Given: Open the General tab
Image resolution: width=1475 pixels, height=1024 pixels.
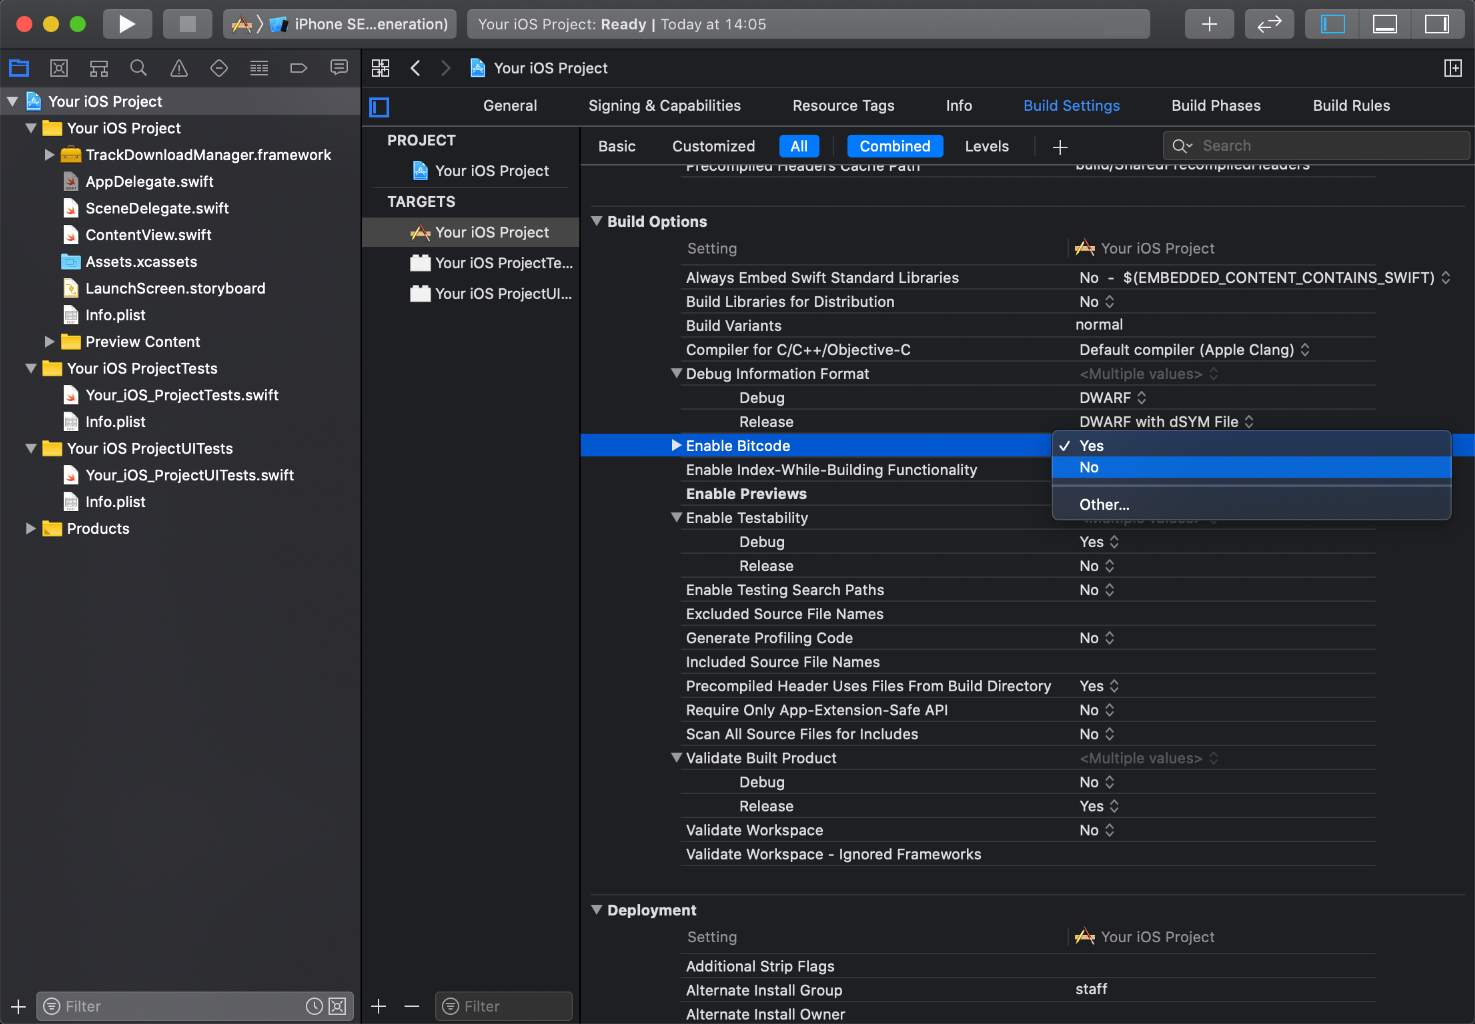Looking at the screenshot, I should point(510,106).
